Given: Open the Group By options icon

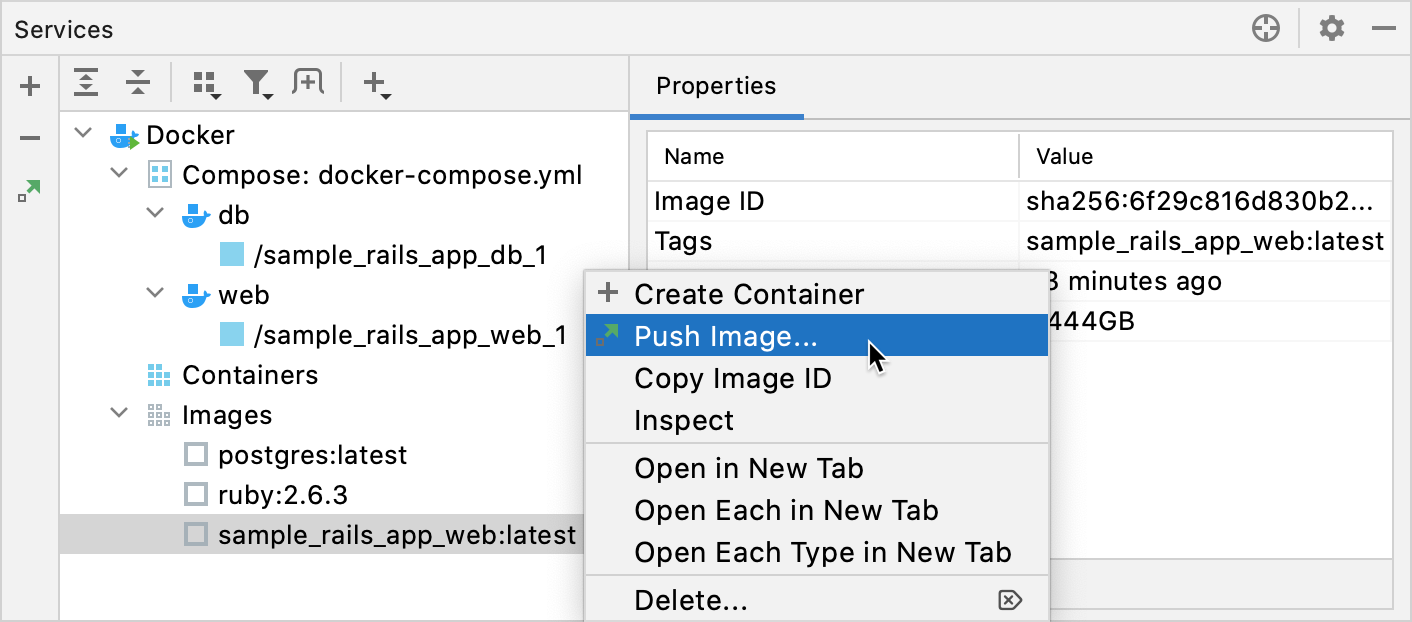Looking at the screenshot, I should pos(206,84).
